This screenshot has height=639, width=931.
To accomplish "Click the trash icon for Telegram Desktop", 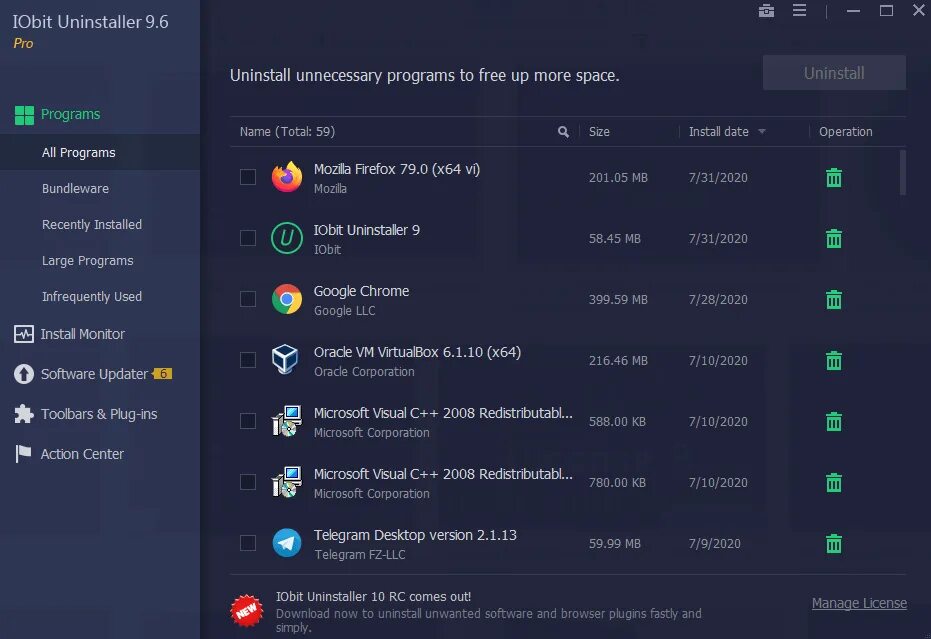I will pyautogui.click(x=834, y=543).
